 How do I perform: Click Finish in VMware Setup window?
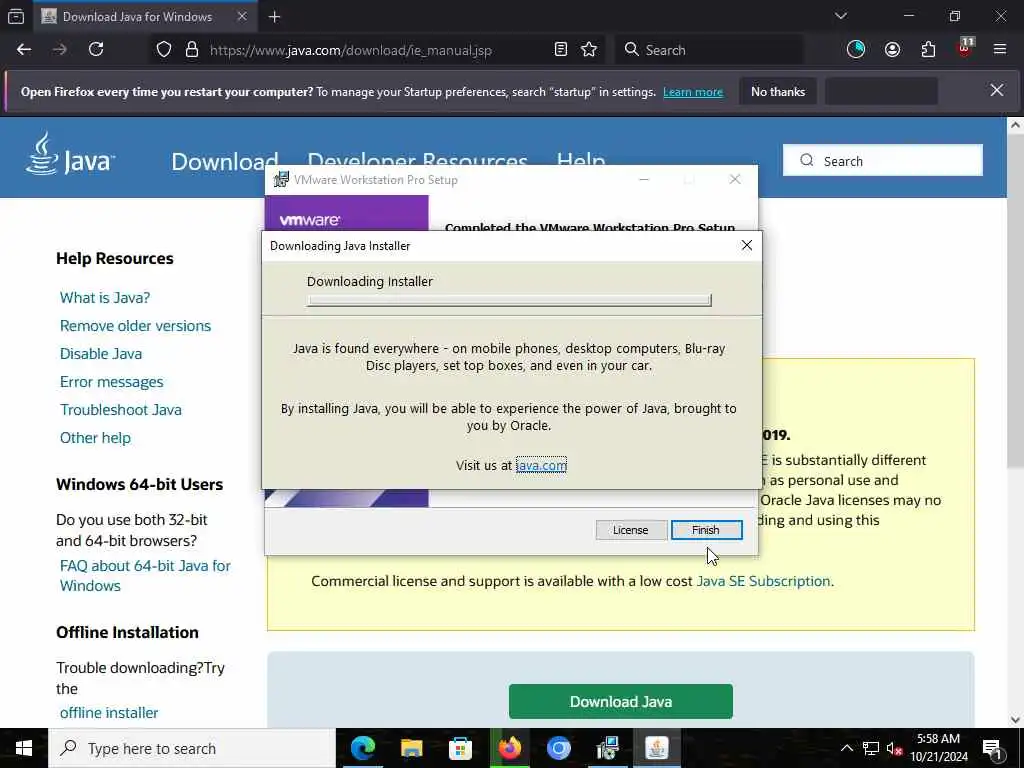tap(706, 530)
